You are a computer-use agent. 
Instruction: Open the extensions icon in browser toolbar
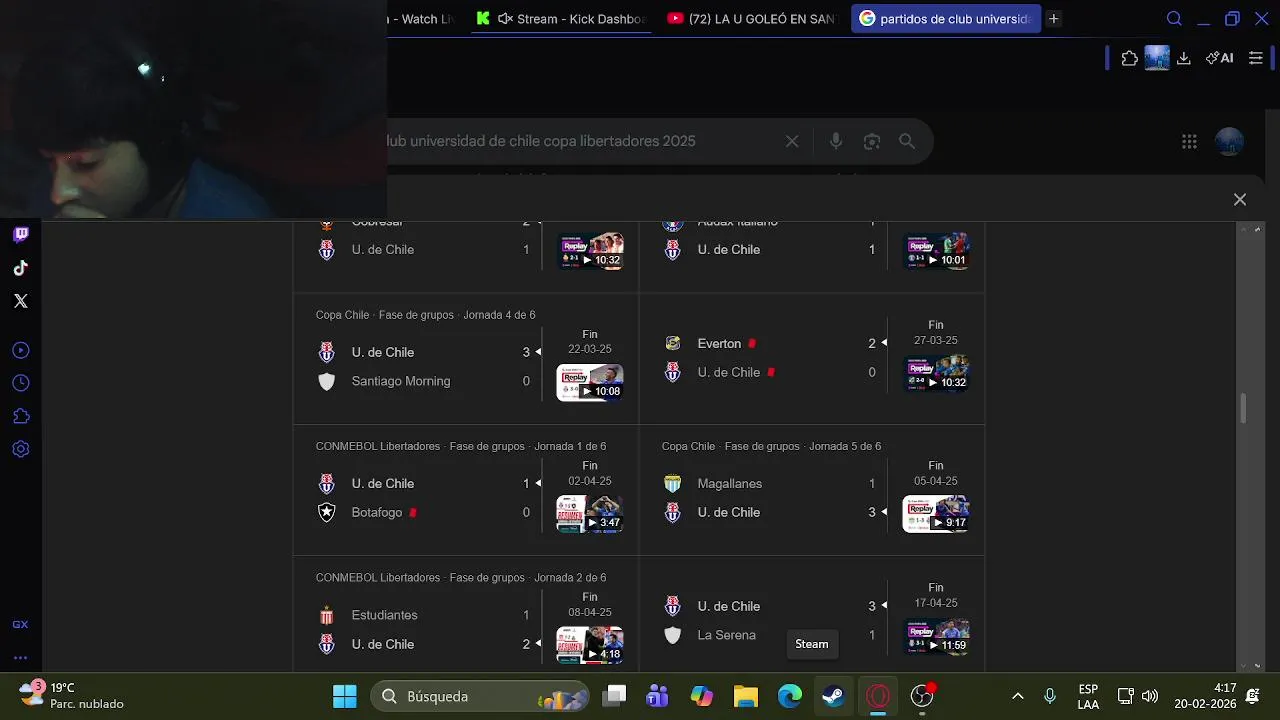[x=1130, y=58]
